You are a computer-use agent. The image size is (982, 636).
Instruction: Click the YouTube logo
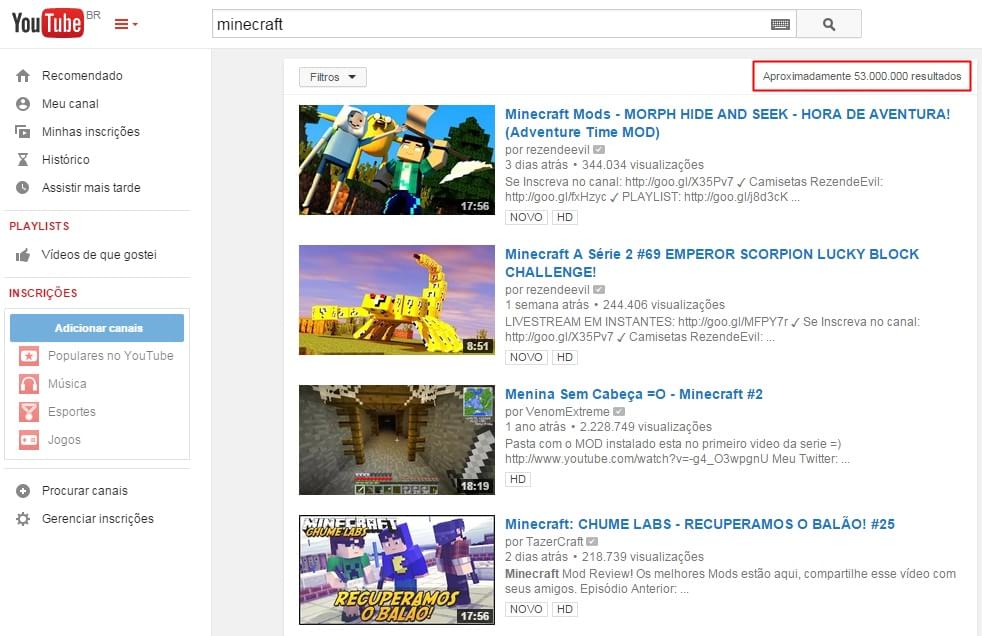tap(48, 23)
